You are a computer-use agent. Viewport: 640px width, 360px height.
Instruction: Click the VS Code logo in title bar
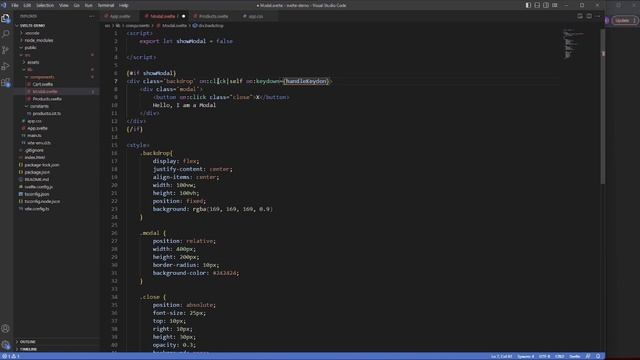tap(4, 5)
